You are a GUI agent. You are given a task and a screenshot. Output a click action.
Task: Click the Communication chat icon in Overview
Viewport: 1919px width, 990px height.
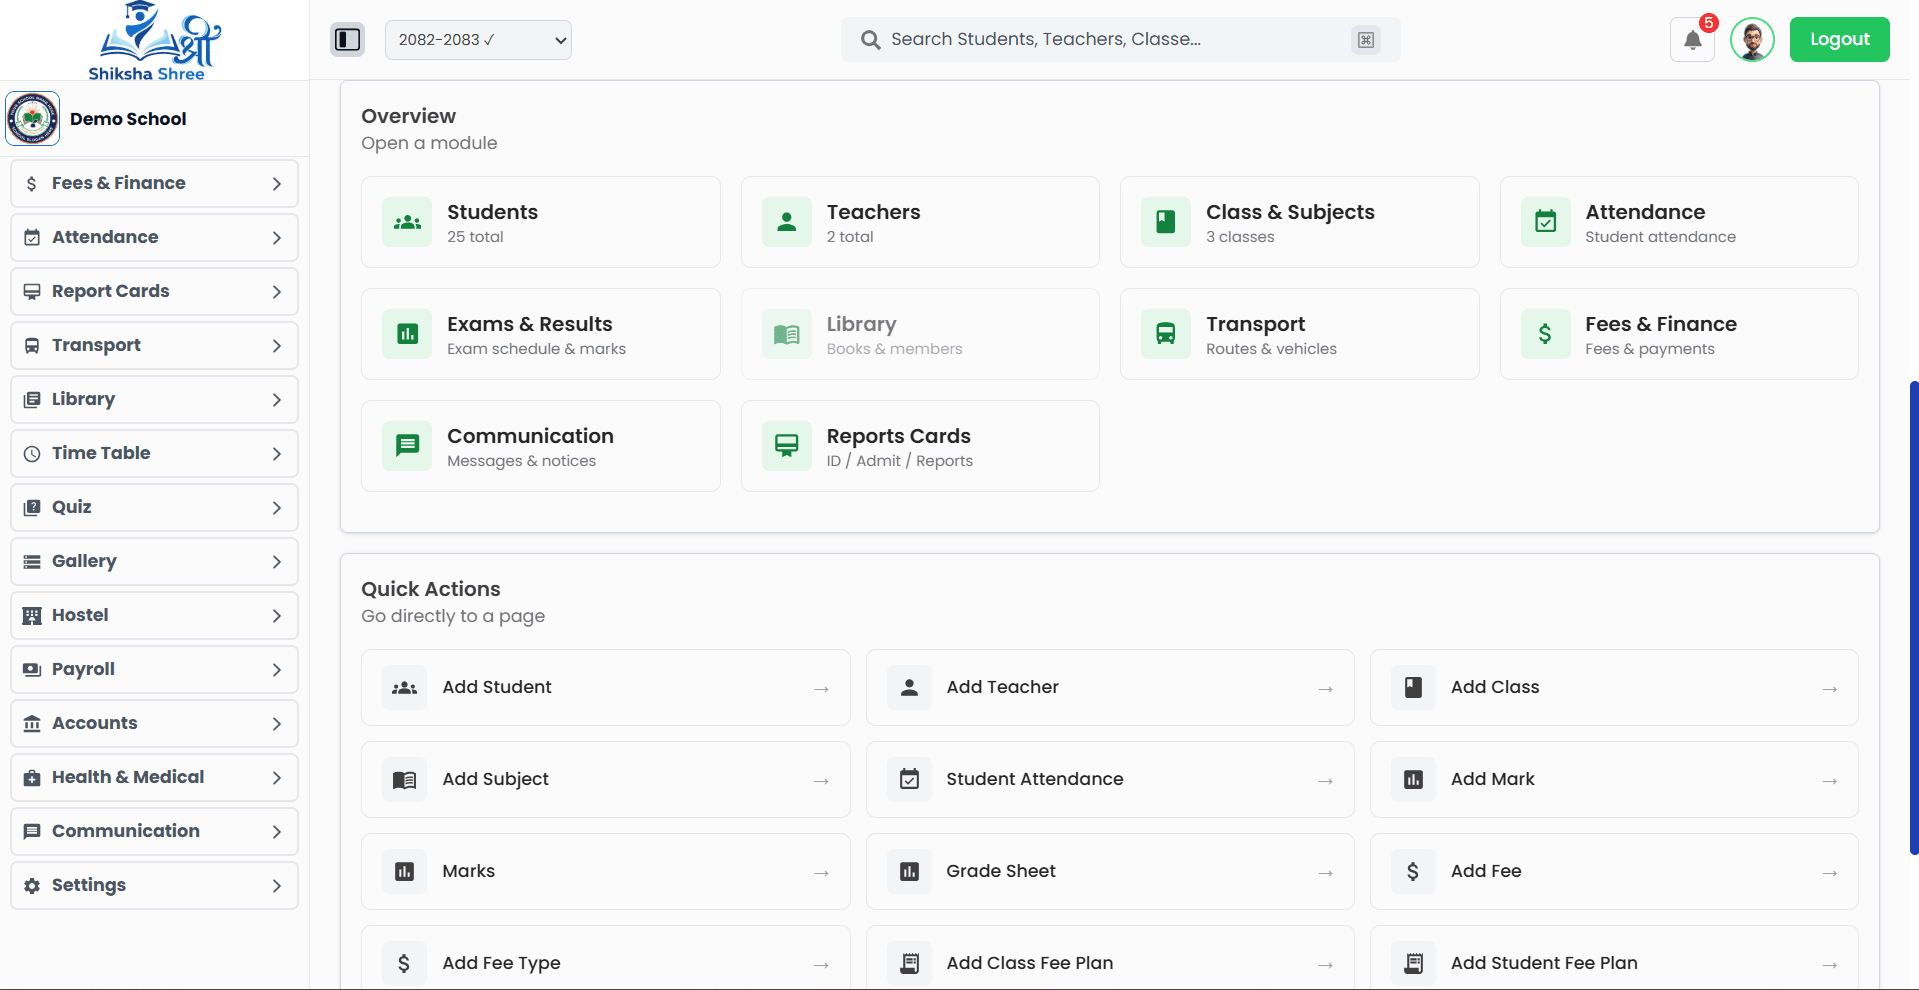click(x=406, y=446)
